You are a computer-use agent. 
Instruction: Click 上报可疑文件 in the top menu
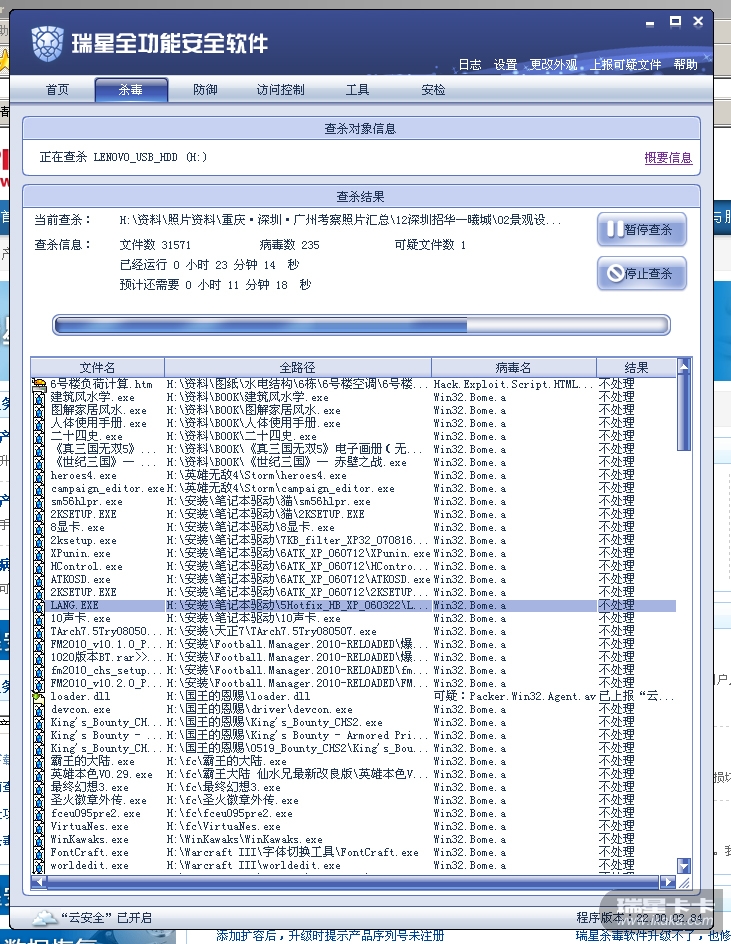point(625,64)
